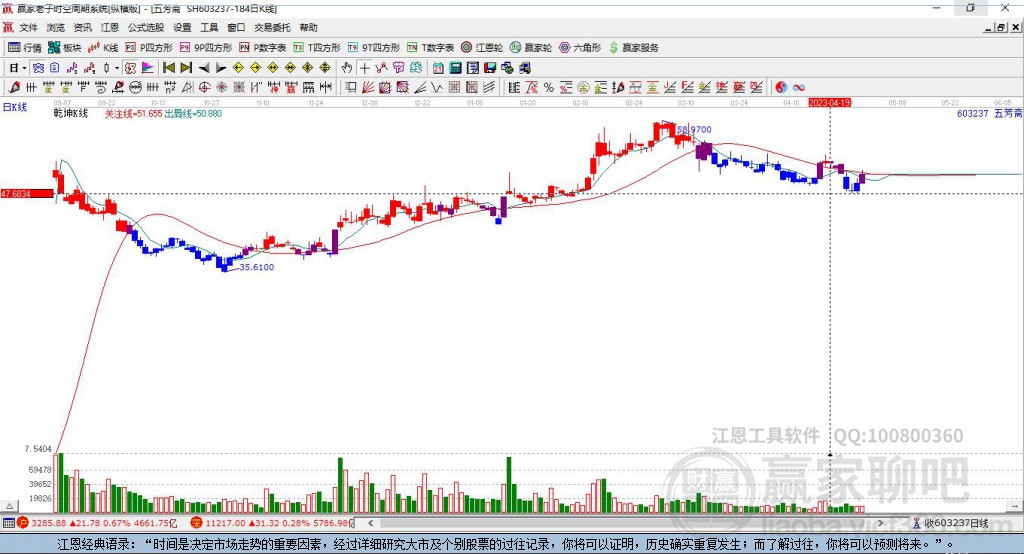Open the 浏览 menu
The image size is (1024, 554).
click(x=56, y=27)
